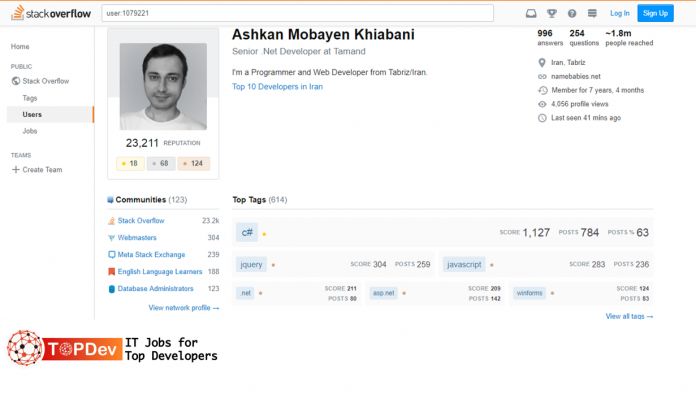Go to Jobs in the left sidebar
Image resolution: width=696 pixels, height=407 pixels.
pyautogui.click(x=30, y=131)
